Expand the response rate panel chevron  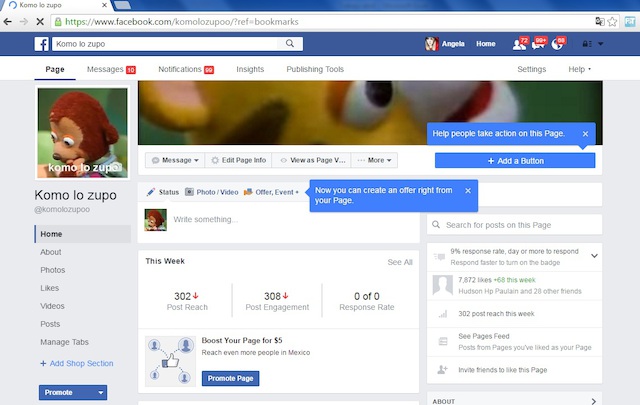pos(594,256)
